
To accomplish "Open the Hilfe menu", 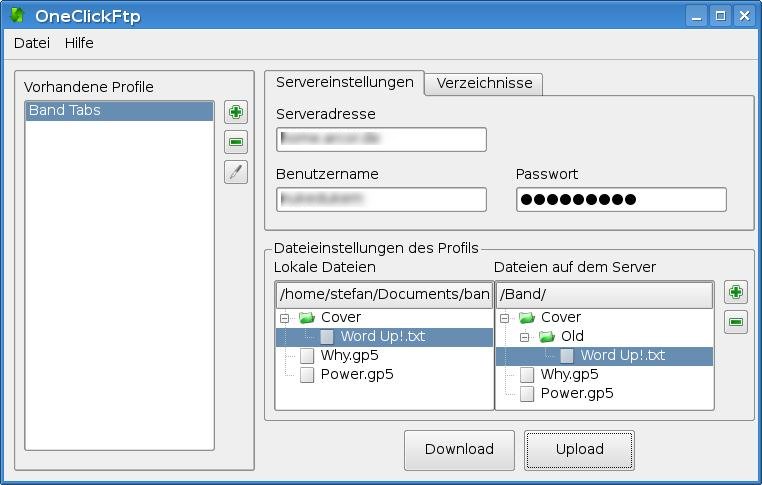I will pyautogui.click(x=79, y=43).
